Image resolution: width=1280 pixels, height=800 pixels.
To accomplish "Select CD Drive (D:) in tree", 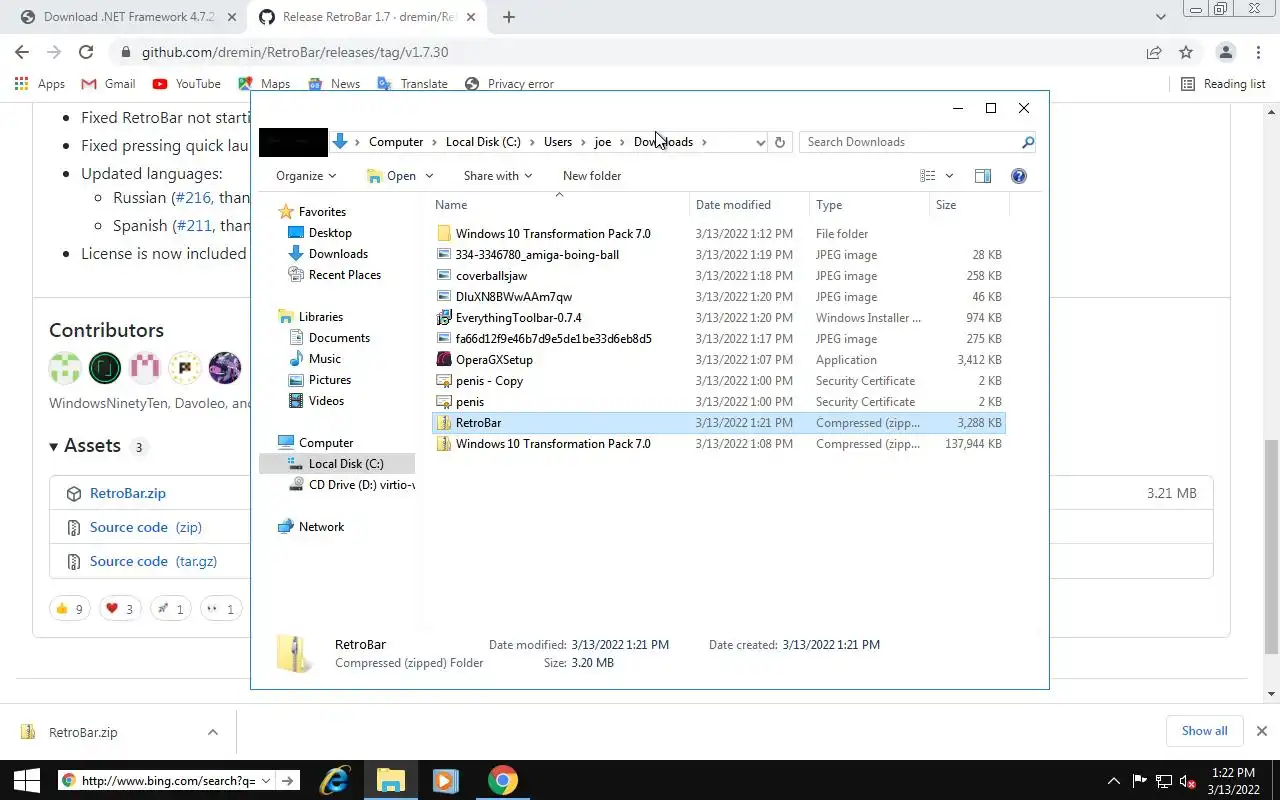I will click(x=351, y=485).
